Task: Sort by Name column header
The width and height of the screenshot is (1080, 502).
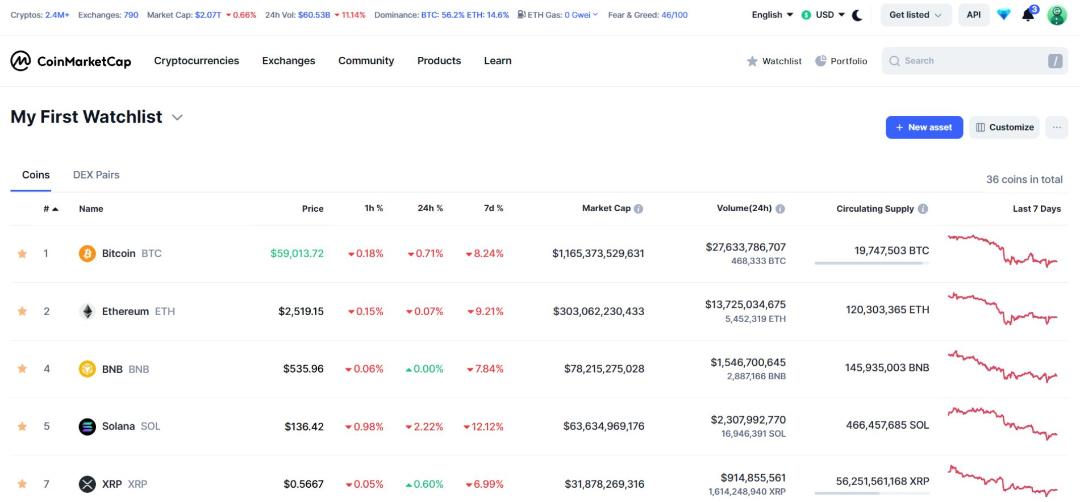Action: coord(91,209)
